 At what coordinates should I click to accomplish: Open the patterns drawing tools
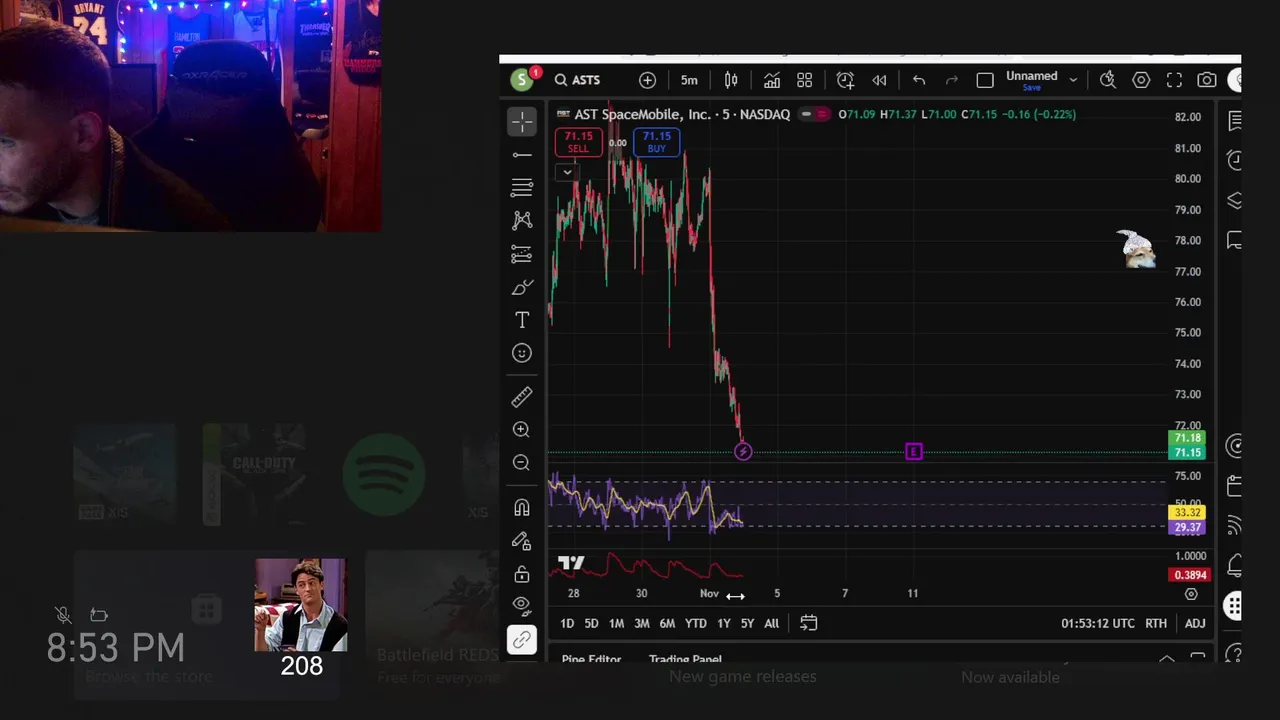pyautogui.click(x=521, y=221)
